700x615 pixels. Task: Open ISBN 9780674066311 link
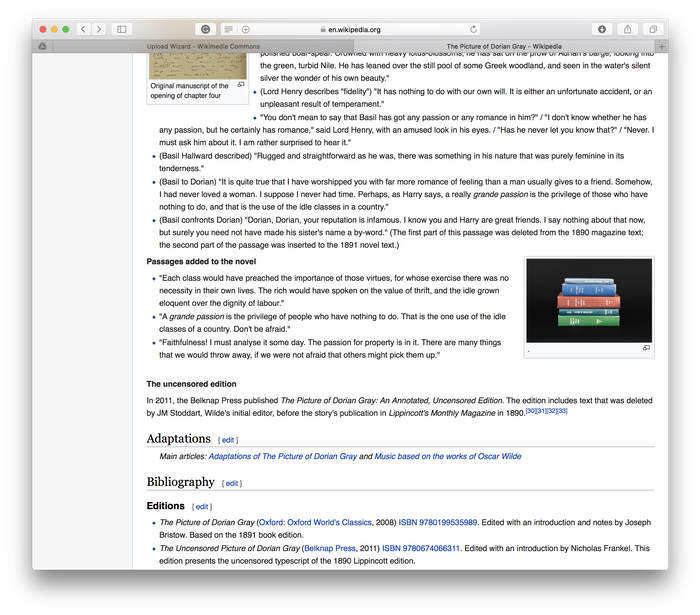coord(421,548)
